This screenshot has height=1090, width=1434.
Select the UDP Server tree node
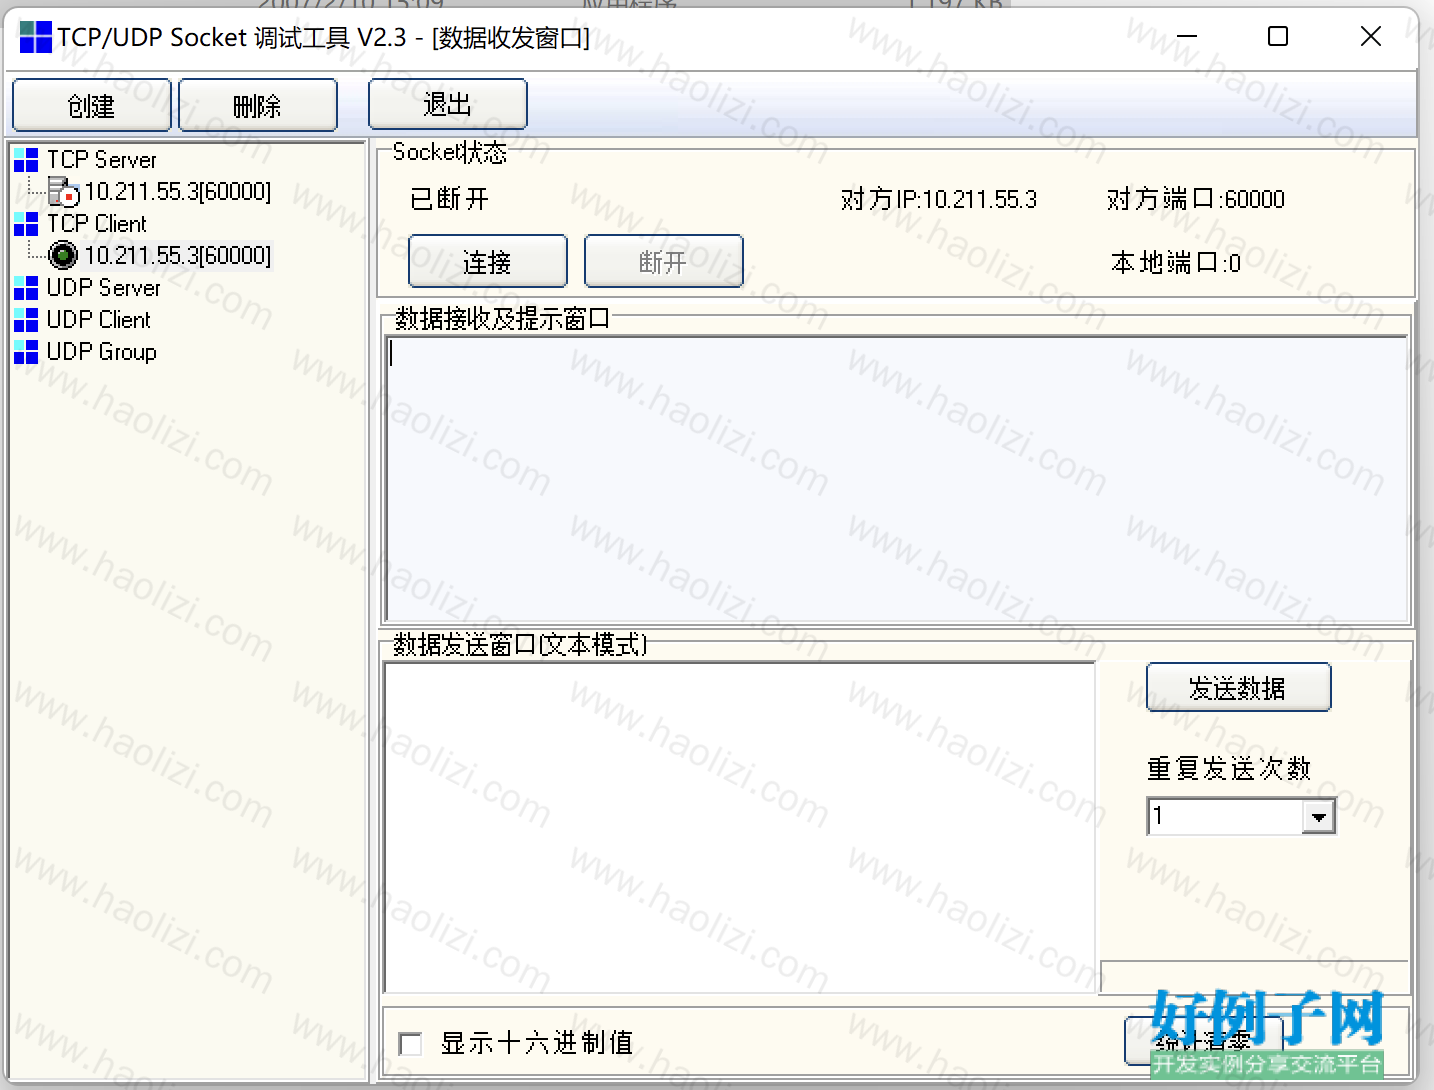point(104,288)
